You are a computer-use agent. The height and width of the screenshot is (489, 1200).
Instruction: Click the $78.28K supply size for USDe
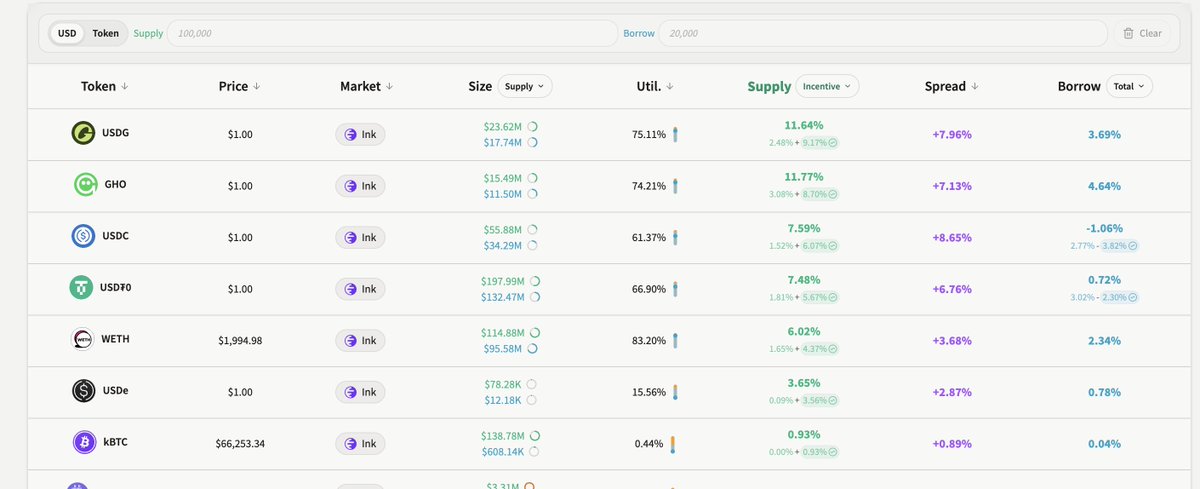pos(504,384)
